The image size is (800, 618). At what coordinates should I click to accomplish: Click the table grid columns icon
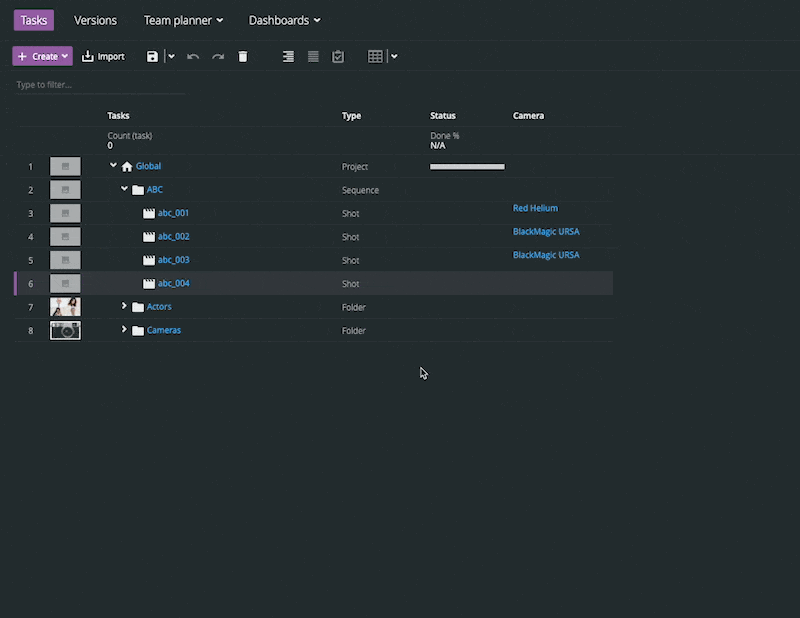coord(375,57)
